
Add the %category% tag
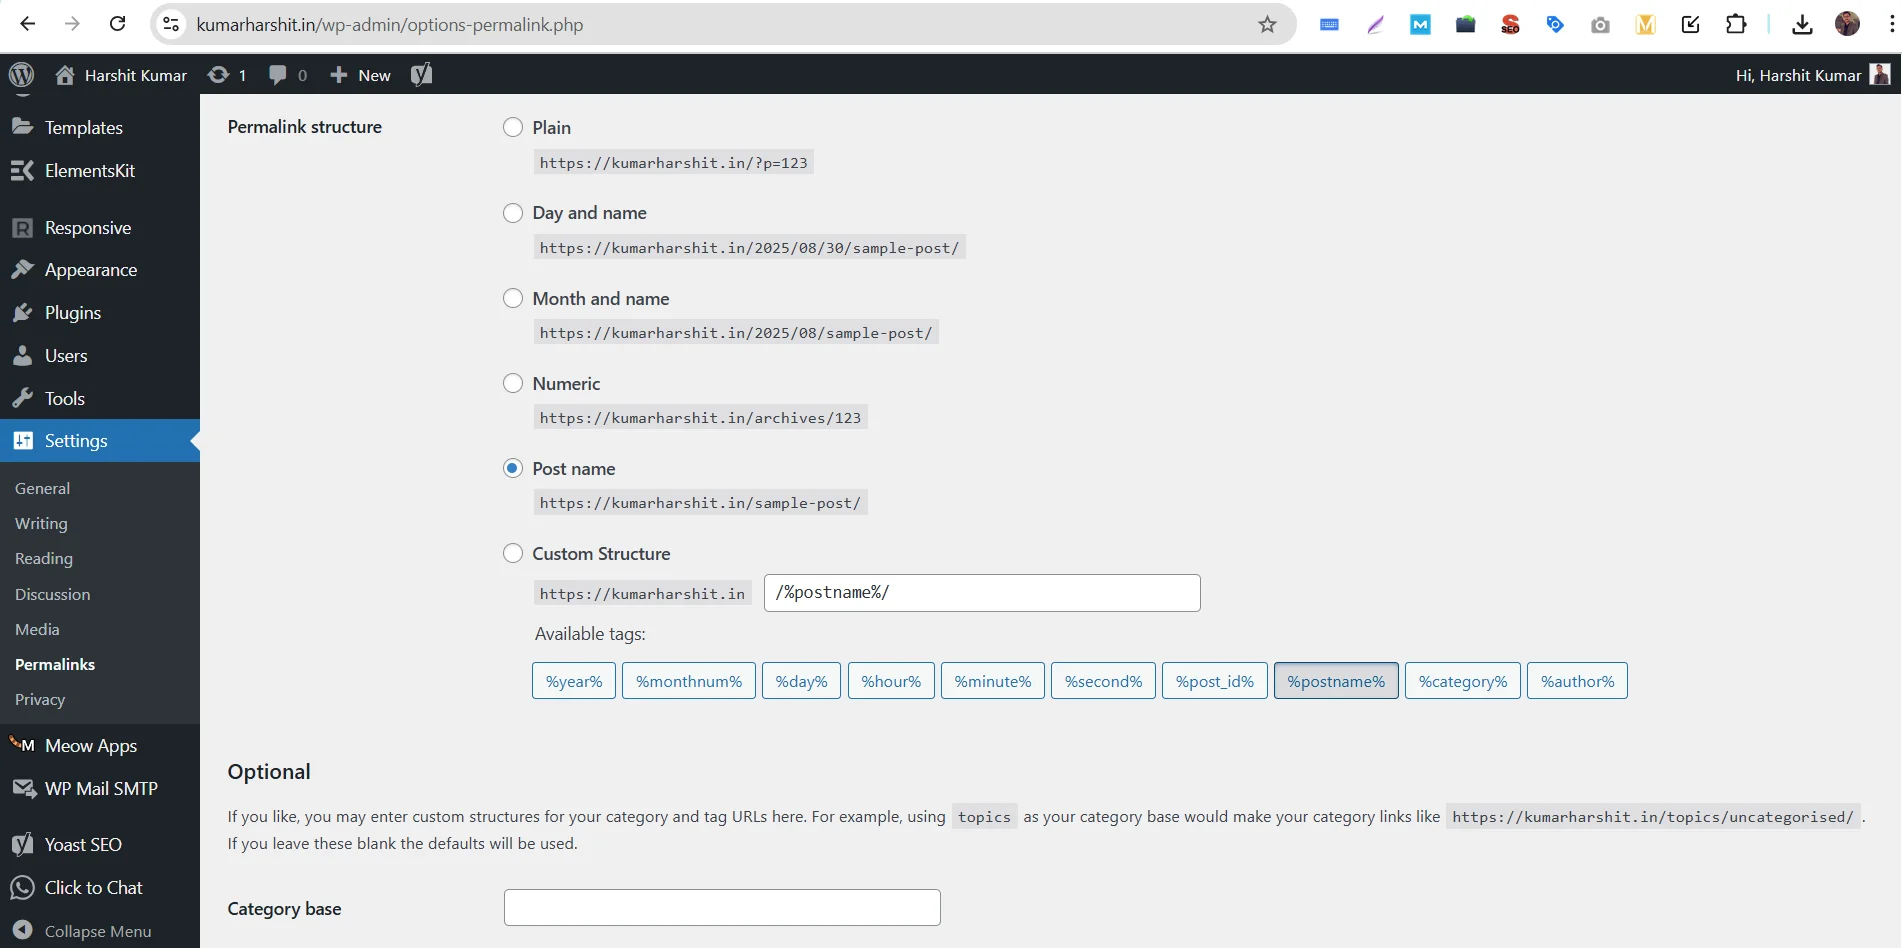[x=1463, y=681]
